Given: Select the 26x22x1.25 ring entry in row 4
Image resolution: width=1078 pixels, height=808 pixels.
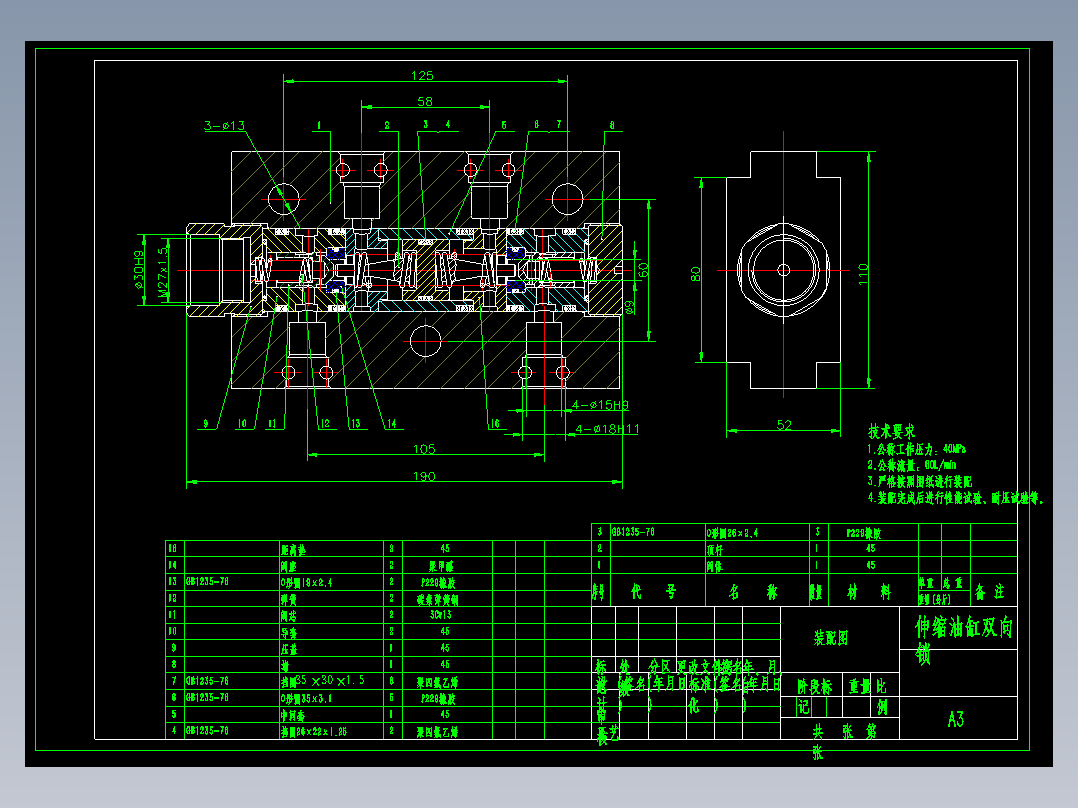Looking at the screenshot, I should tap(314, 732).
